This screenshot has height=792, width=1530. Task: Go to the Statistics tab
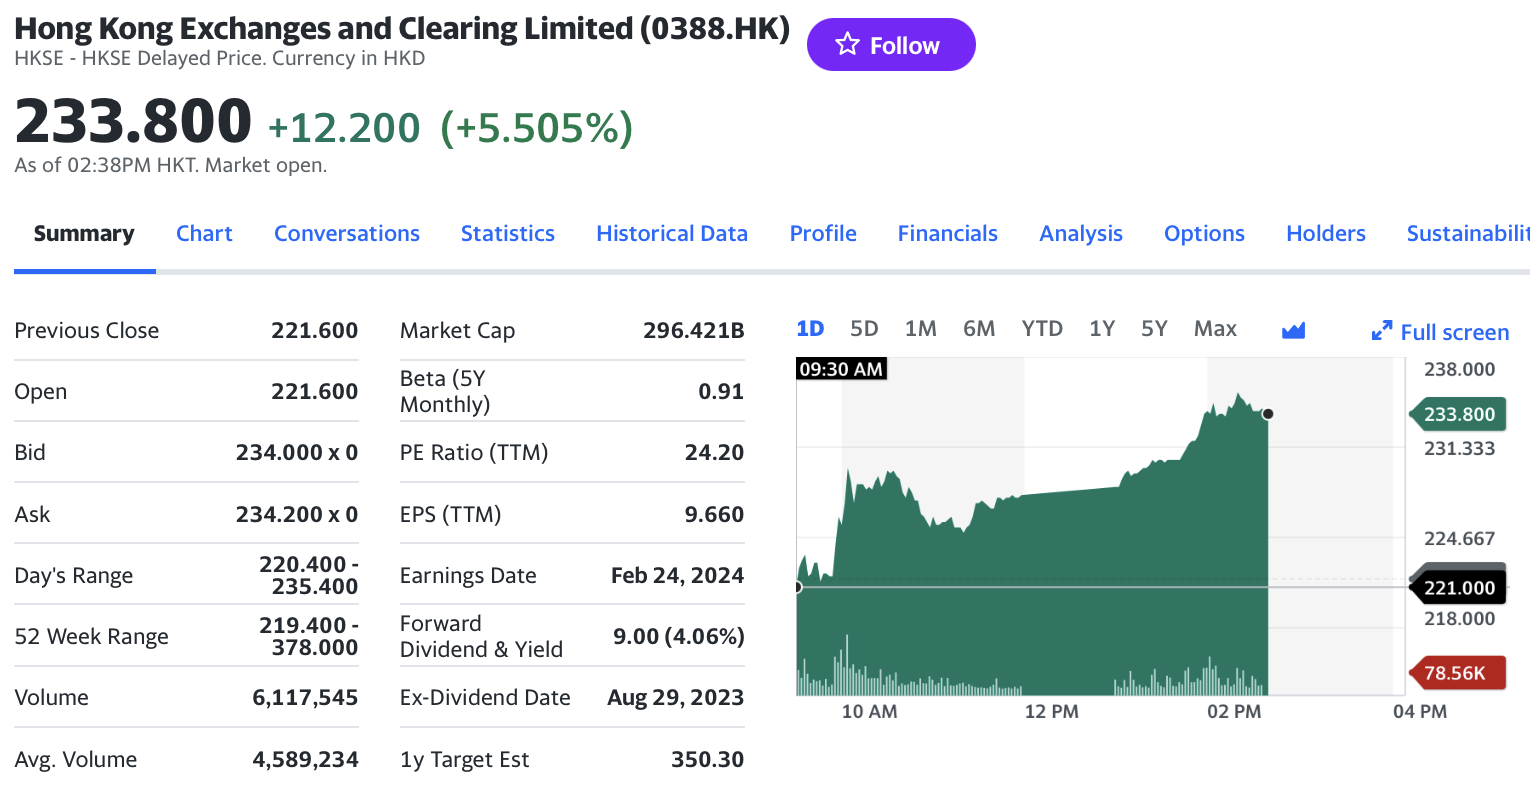click(508, 233)
